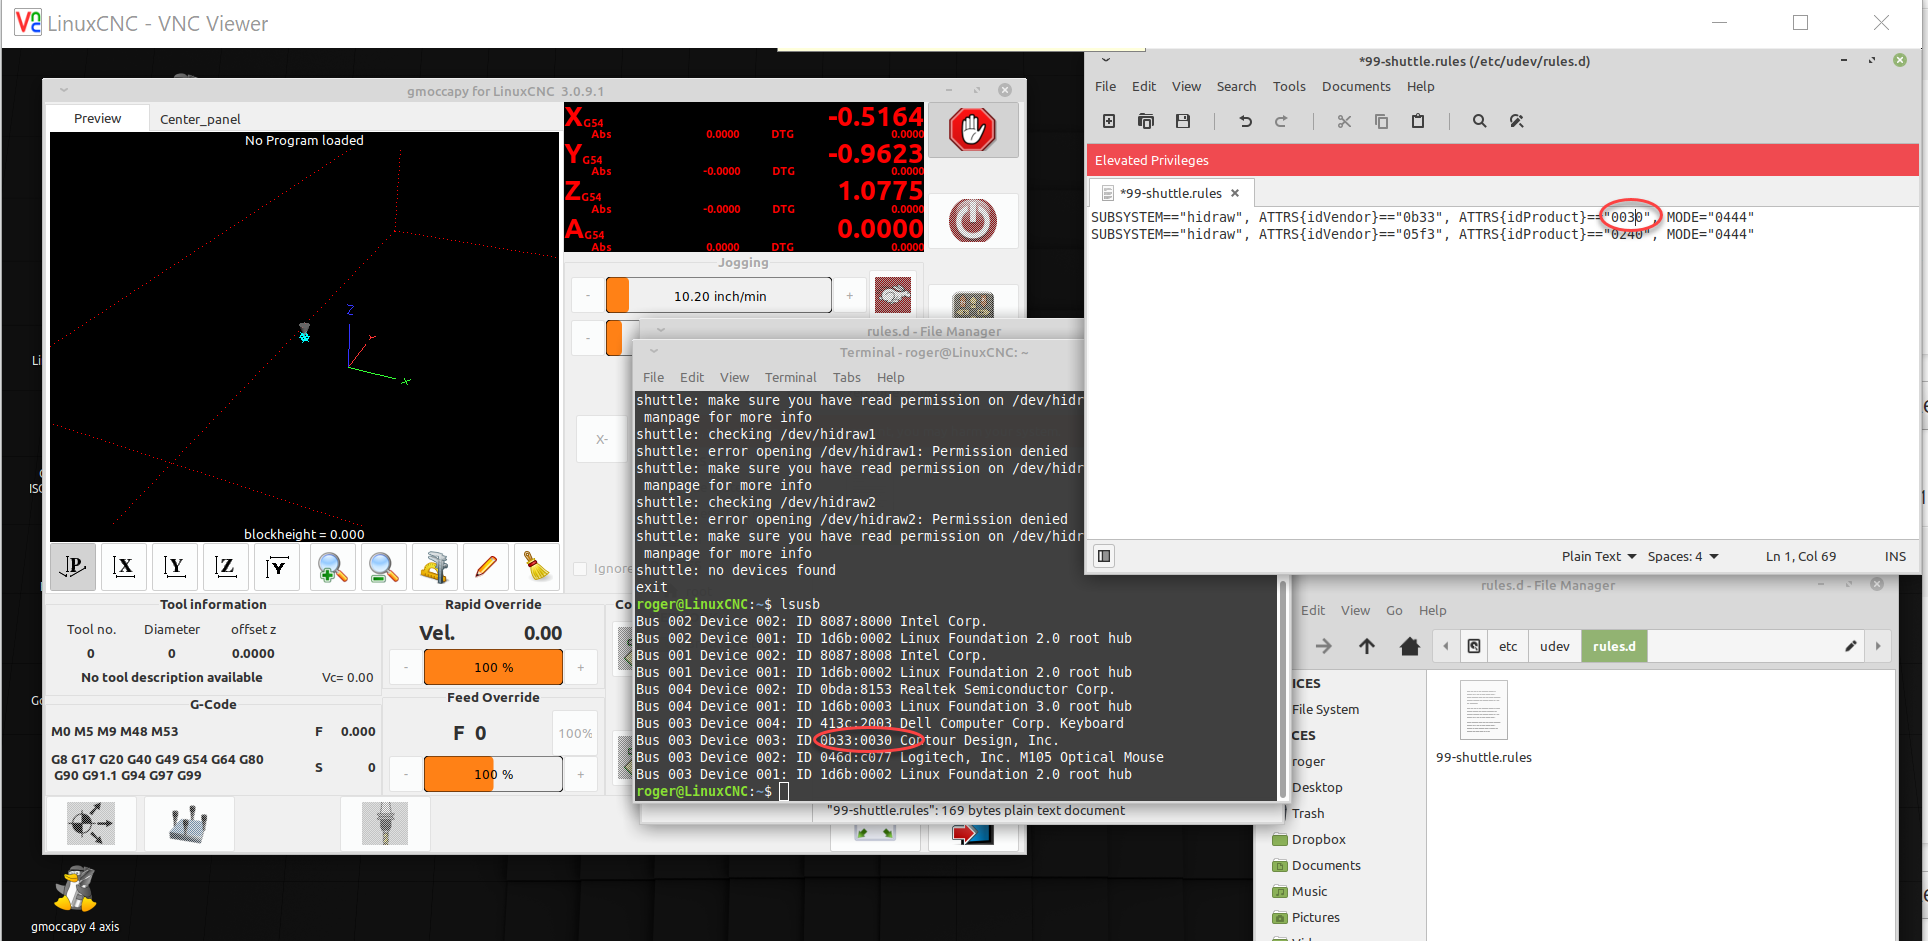The height and width of the screenshot is (941, 1928).
Task: Reset Feed Override with 100% button
Action: (575, 733)
